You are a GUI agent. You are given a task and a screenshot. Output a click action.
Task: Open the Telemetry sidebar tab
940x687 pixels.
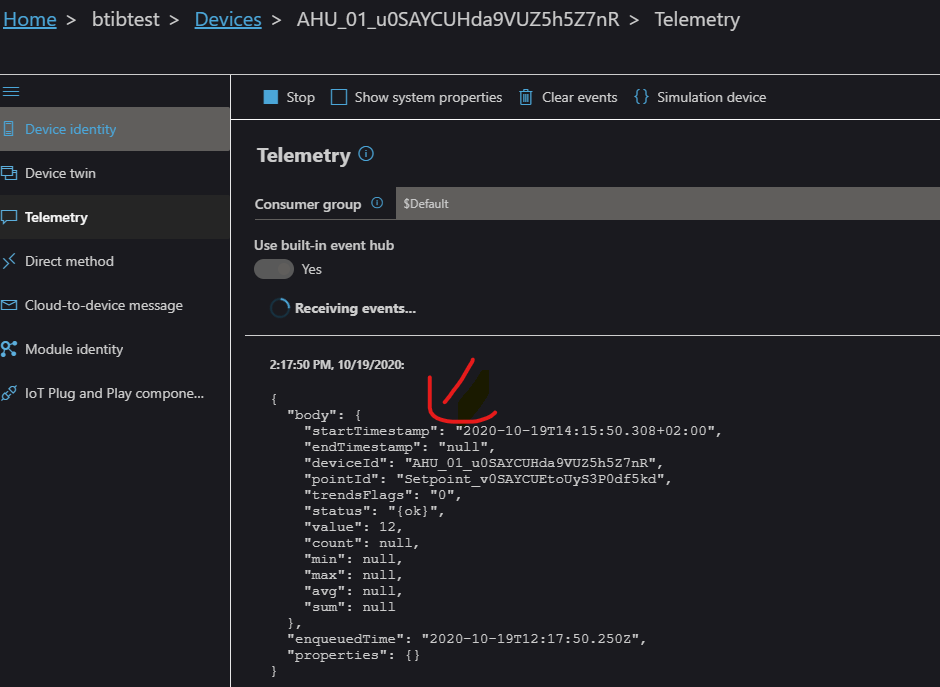(56, 217)
